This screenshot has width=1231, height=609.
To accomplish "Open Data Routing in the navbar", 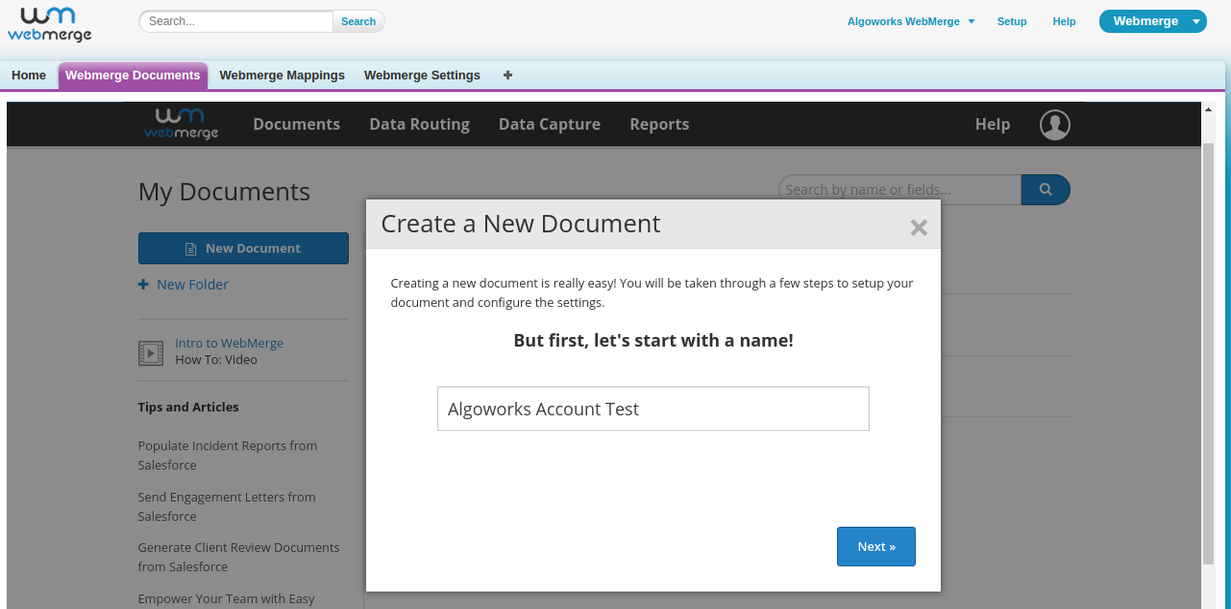I will pyautogui.click(x=419, y=124).
